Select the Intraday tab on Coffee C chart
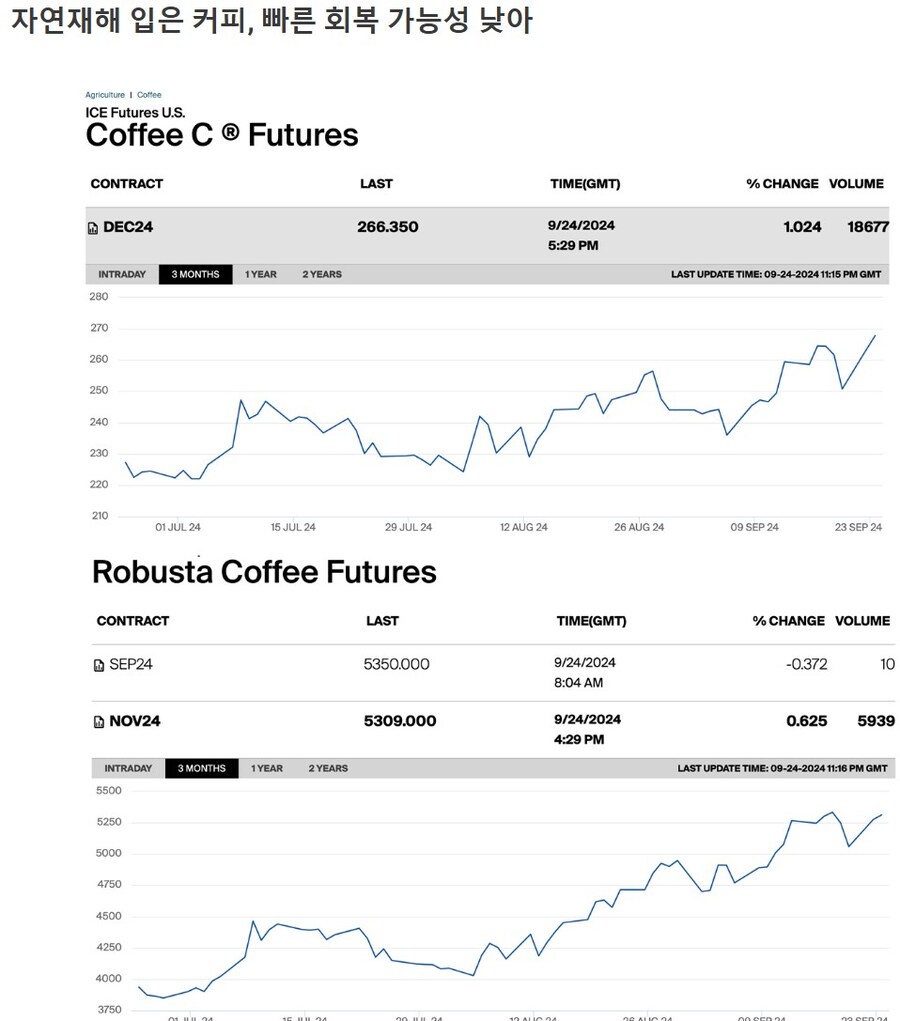Image resolution: width=900 pixels, height=1021 pixels. coord(122,274)
